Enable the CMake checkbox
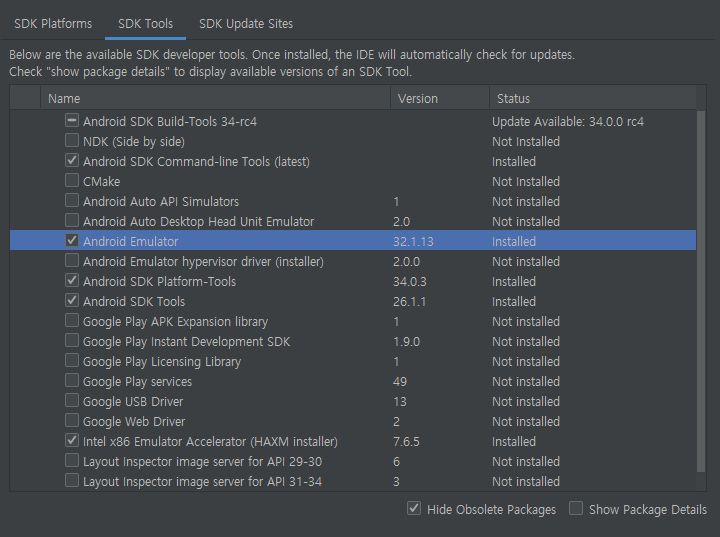Screen dimensions: 720x537 pyautogui.click(x=72, y=180)
